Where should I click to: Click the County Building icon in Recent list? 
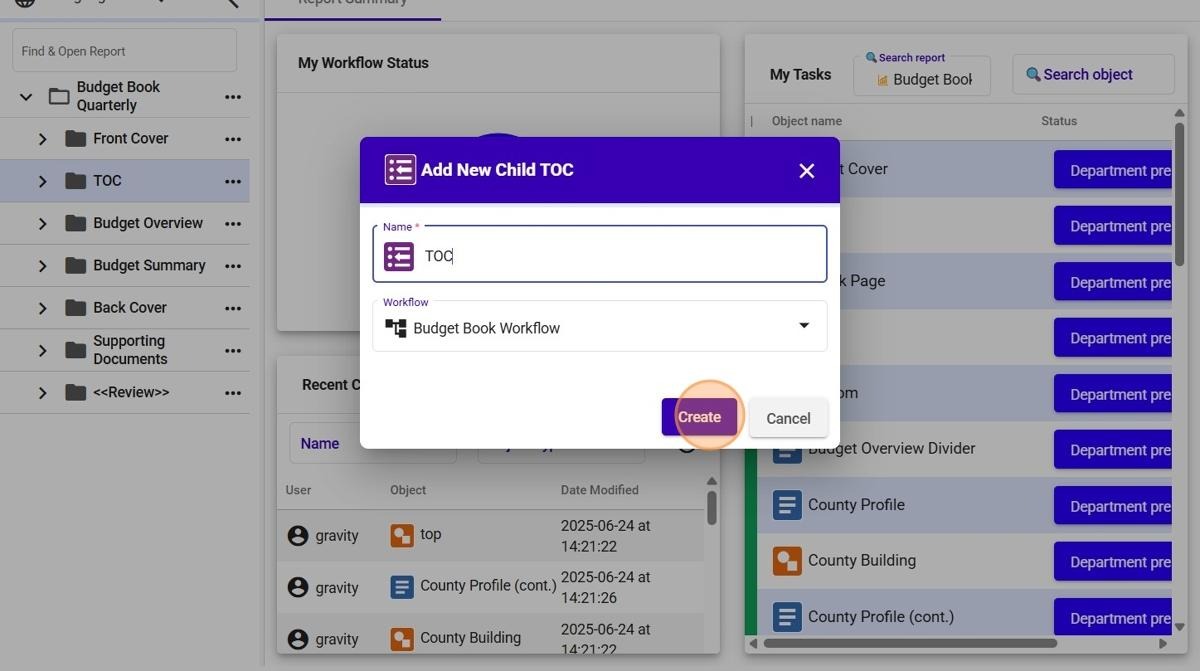tap(402, 639)
